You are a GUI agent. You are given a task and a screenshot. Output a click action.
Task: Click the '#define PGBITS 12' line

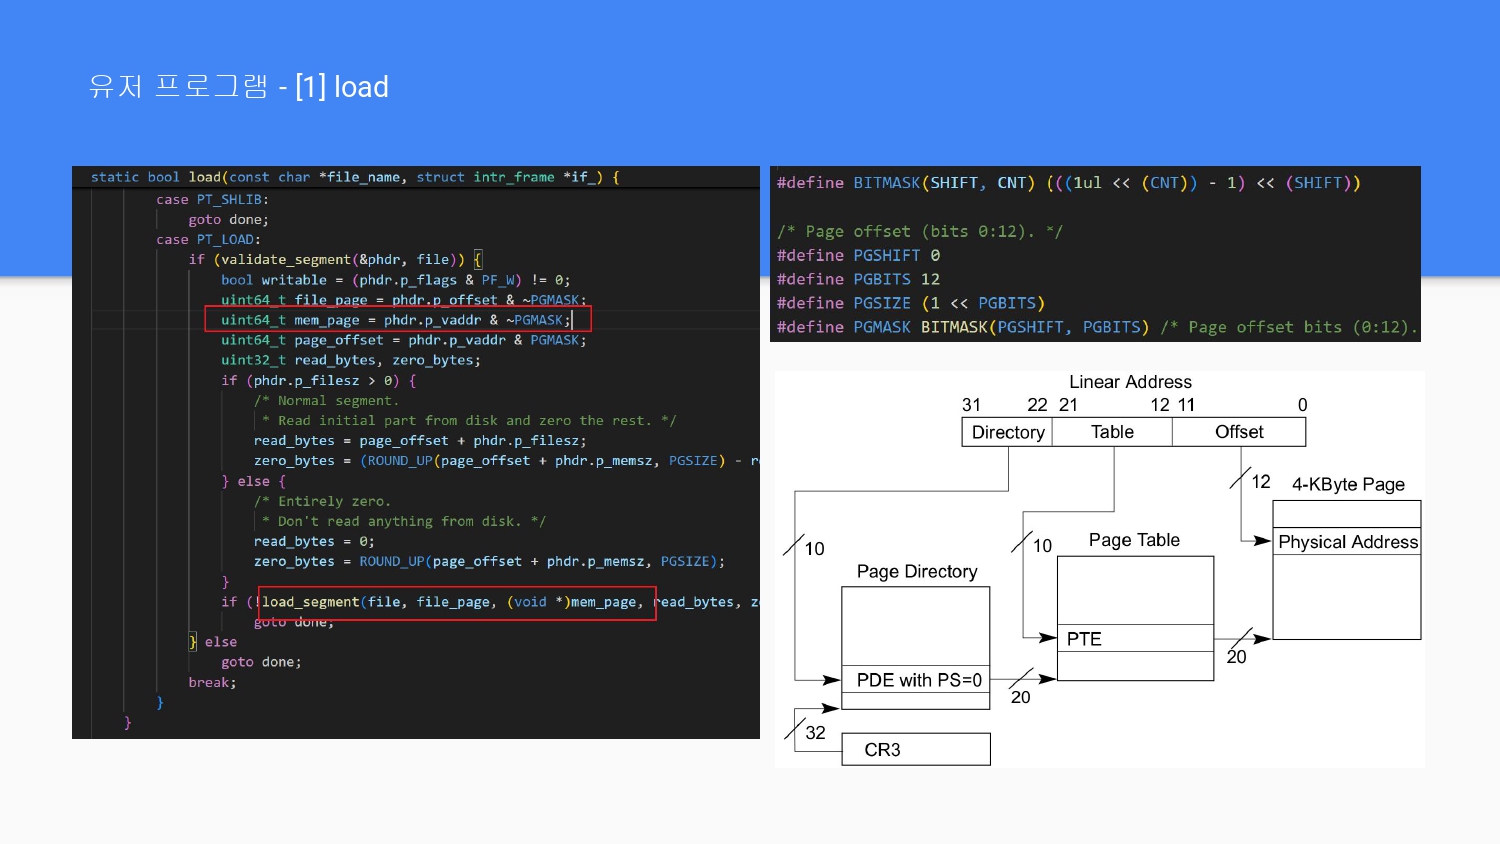[x=858, y=279]
